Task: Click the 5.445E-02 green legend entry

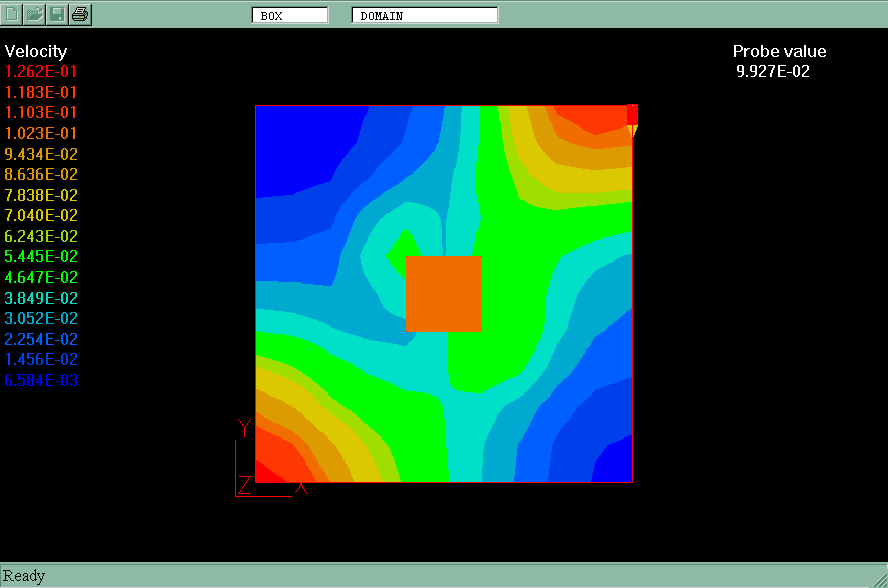Action: tap(41, 257)
